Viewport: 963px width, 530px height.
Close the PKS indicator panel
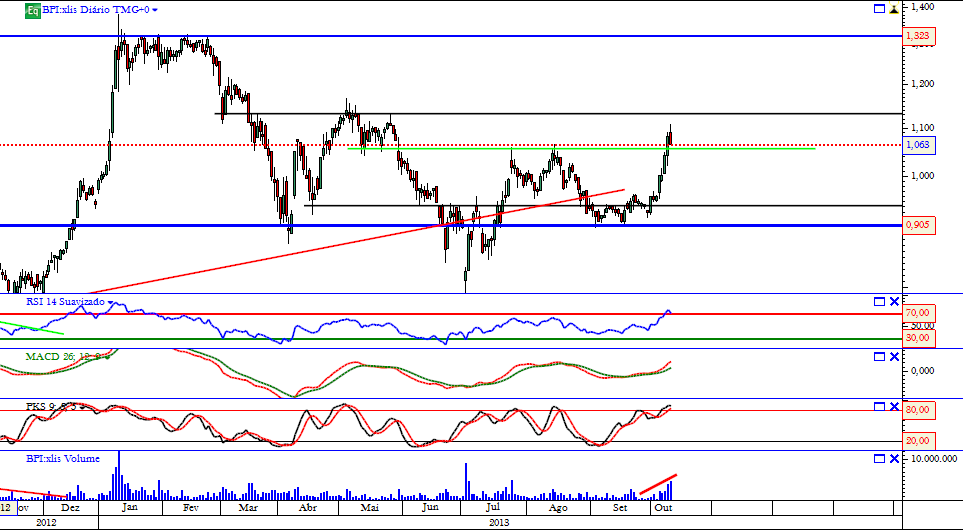pos(894,407)
